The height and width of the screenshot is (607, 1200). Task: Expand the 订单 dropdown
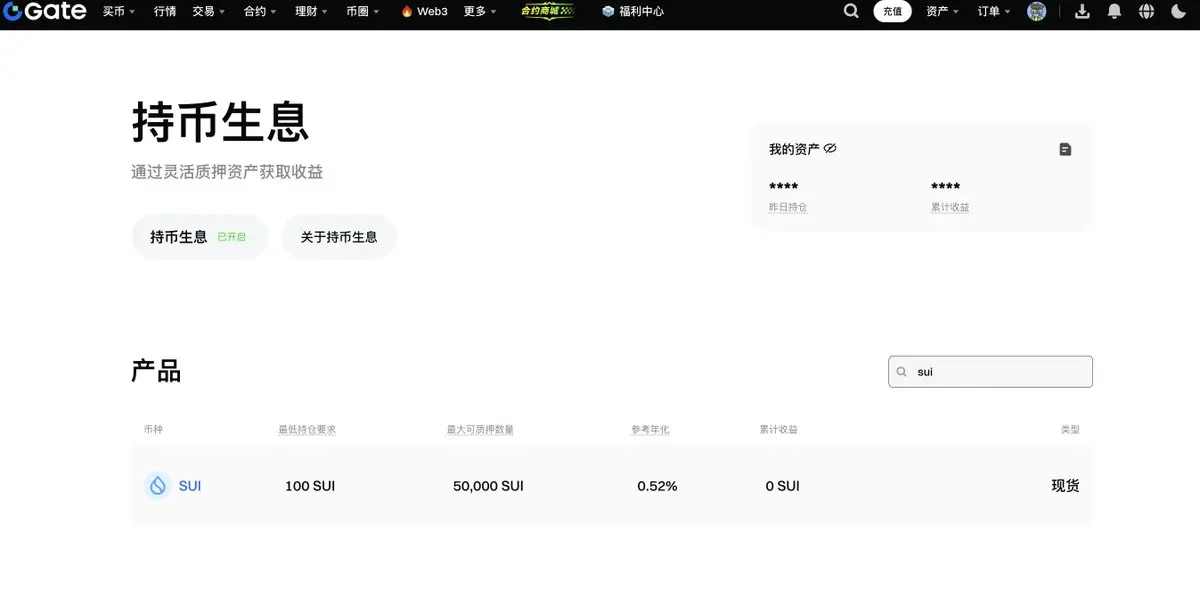coord(995,11)
